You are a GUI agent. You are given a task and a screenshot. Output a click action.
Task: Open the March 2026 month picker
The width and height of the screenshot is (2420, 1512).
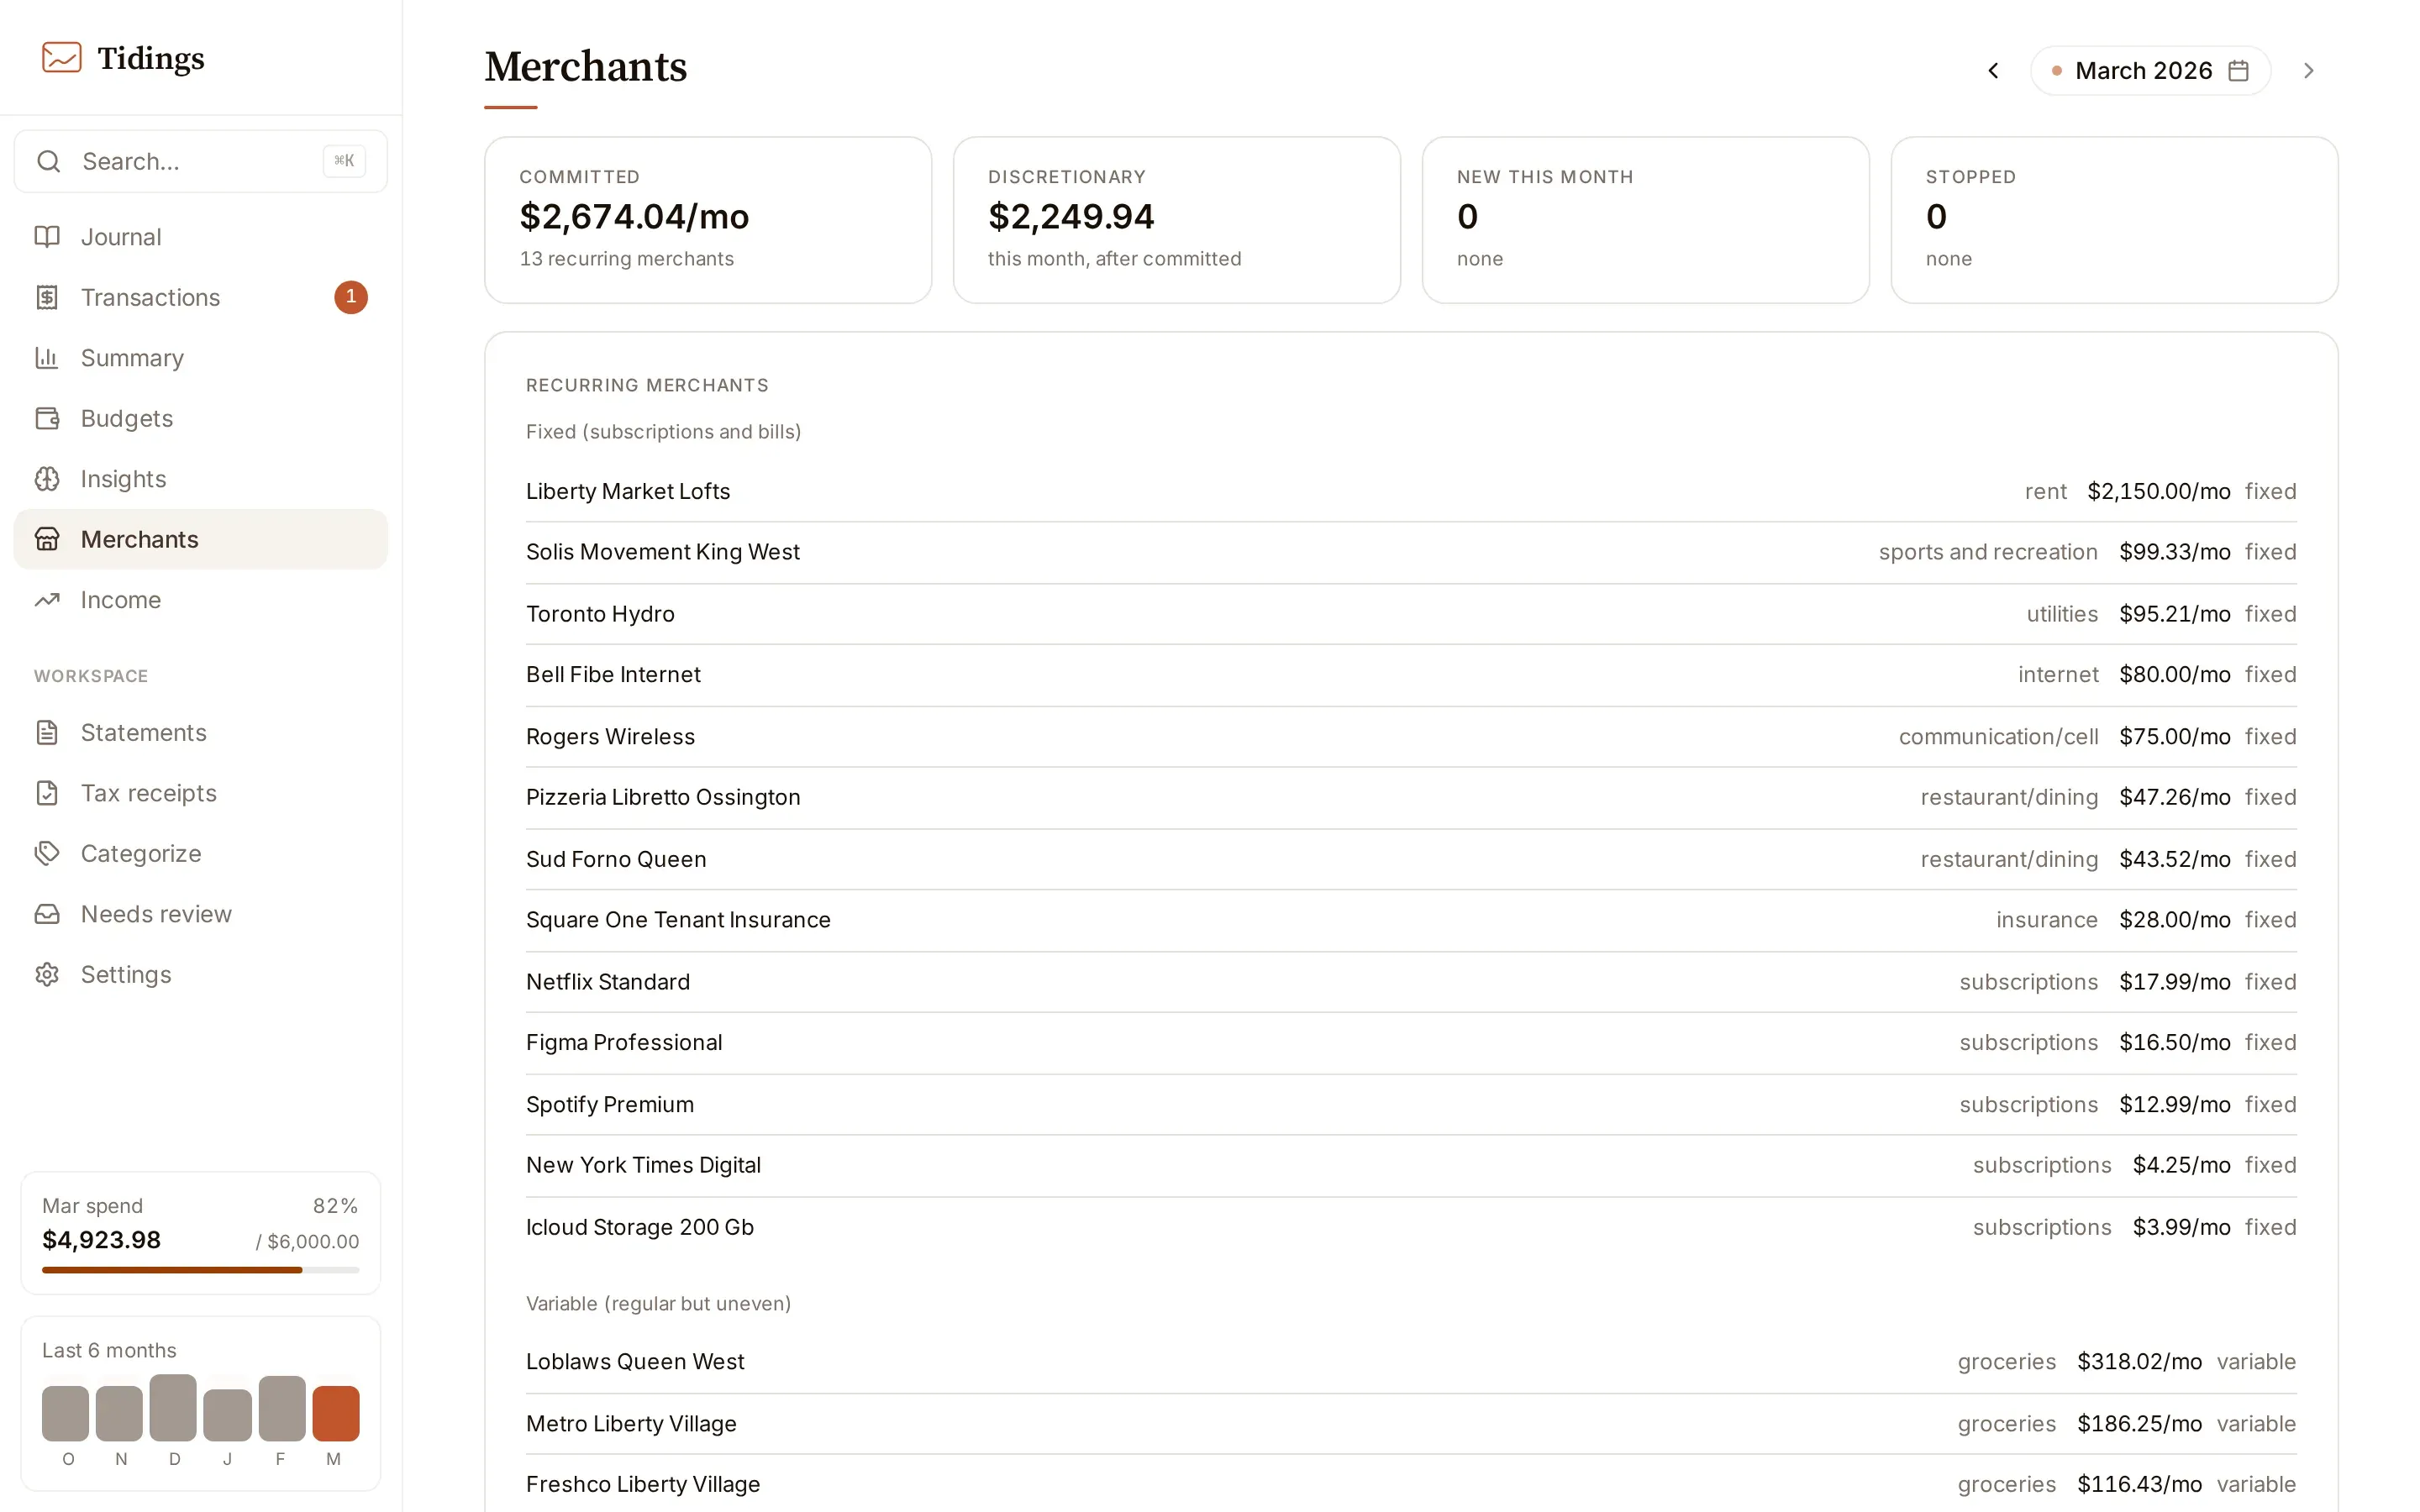[x=2151, y=71]
